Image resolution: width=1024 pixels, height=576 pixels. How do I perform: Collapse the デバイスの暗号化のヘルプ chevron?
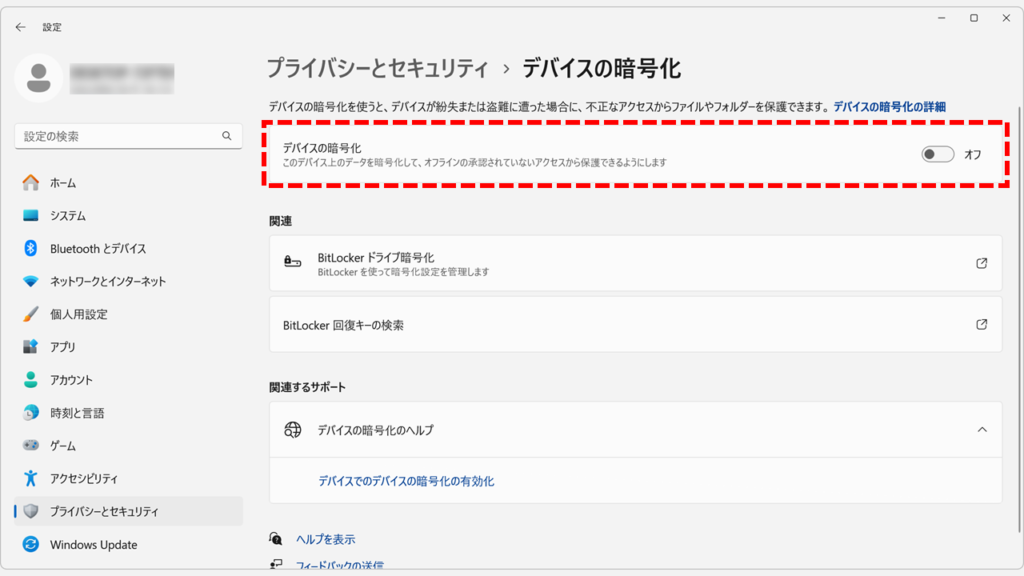(982, 430)
